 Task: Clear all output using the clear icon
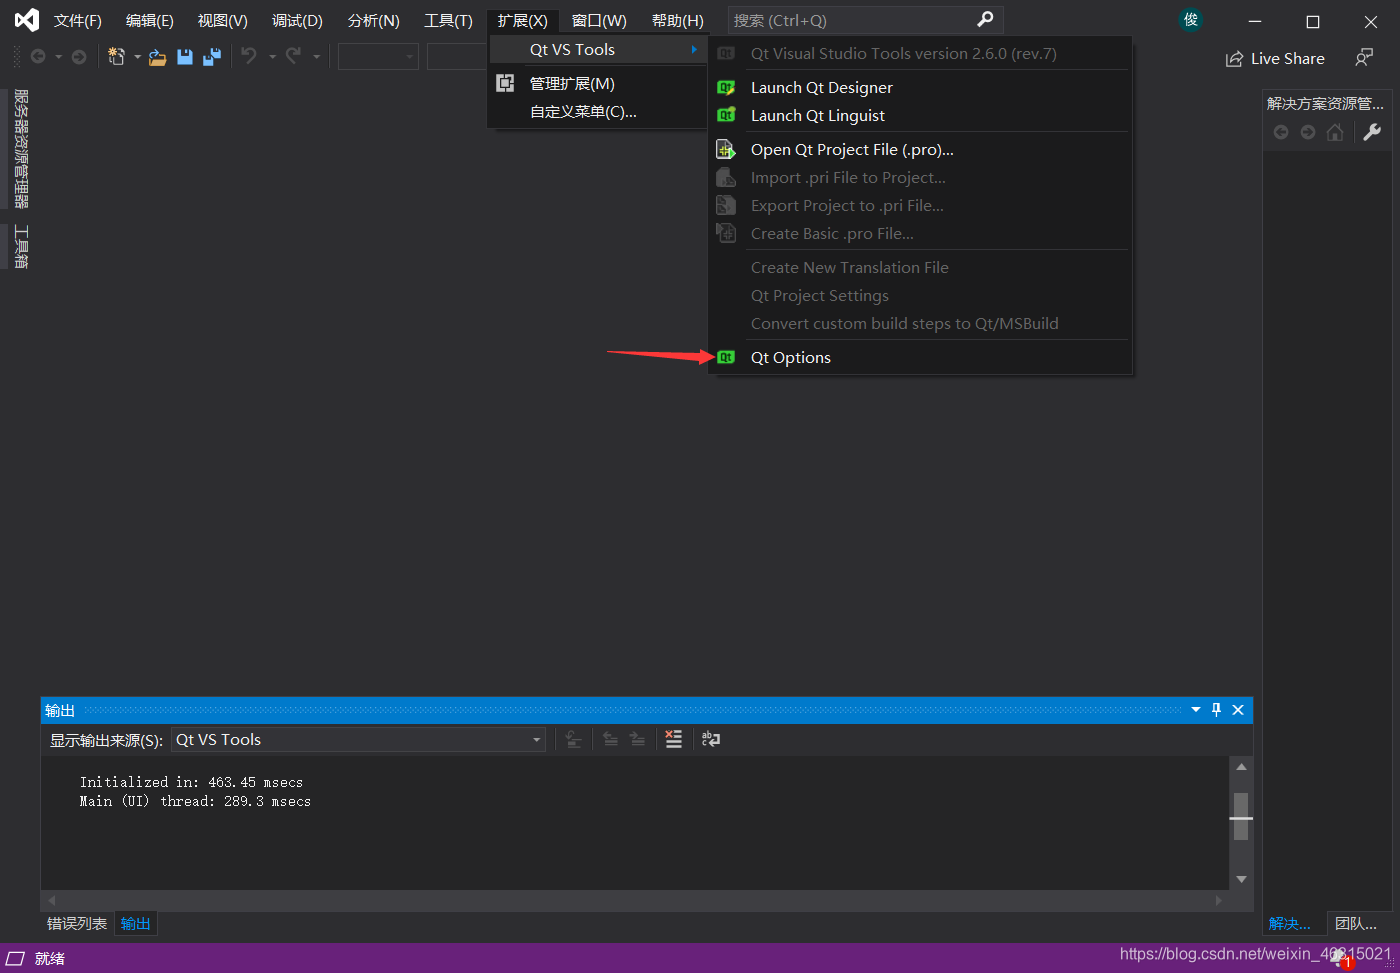[x=674, y=739]
